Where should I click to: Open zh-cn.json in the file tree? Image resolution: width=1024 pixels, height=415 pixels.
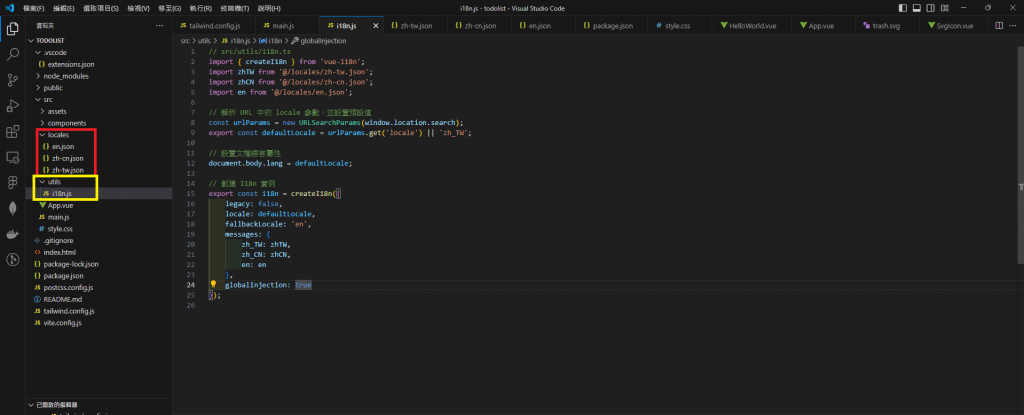[99, 158]
